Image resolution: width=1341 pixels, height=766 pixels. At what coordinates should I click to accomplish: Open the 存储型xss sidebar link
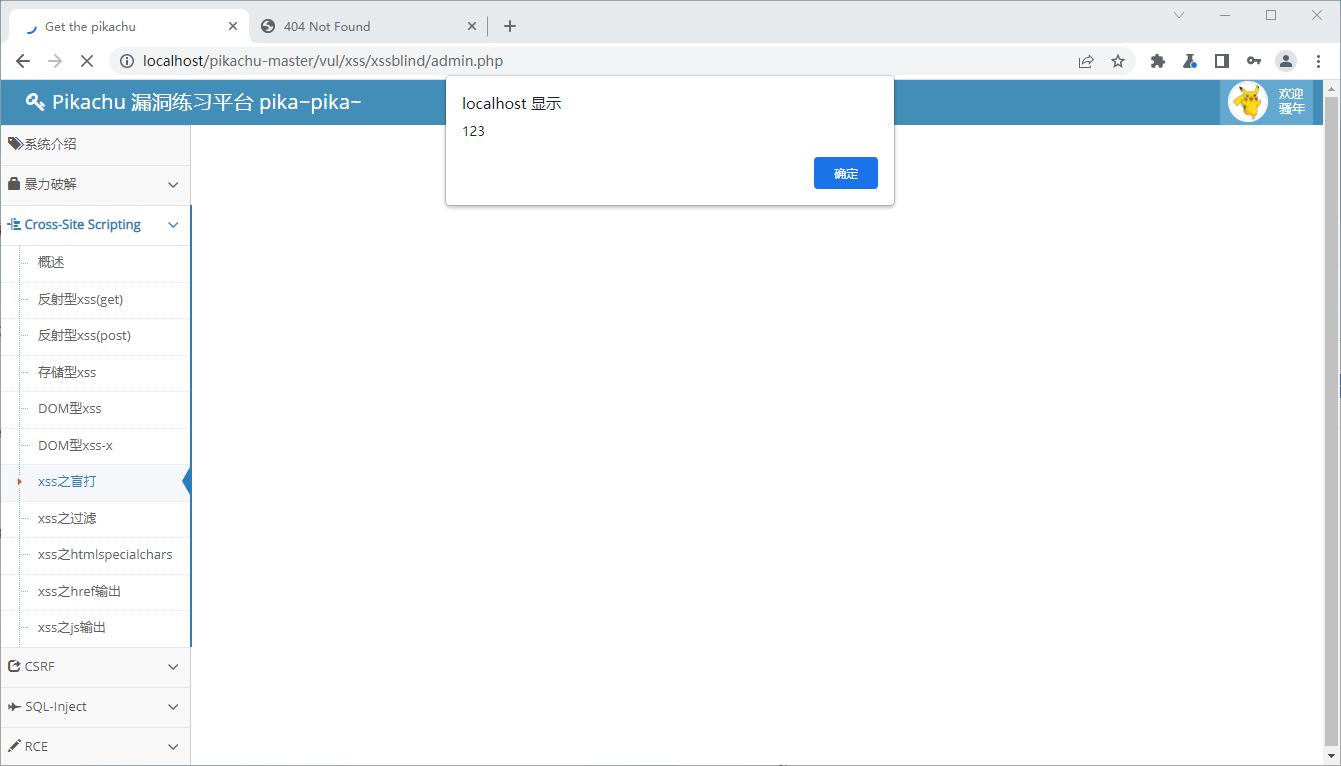[67, 372]
